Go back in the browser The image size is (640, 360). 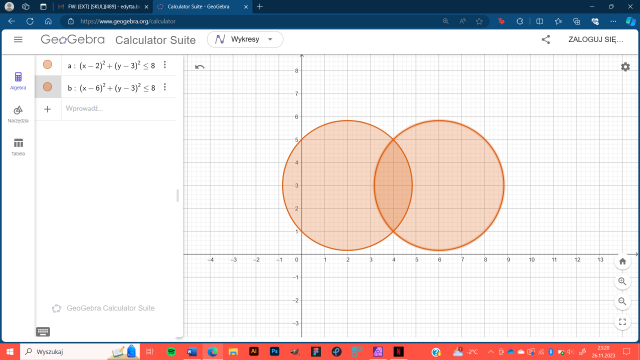11,21
